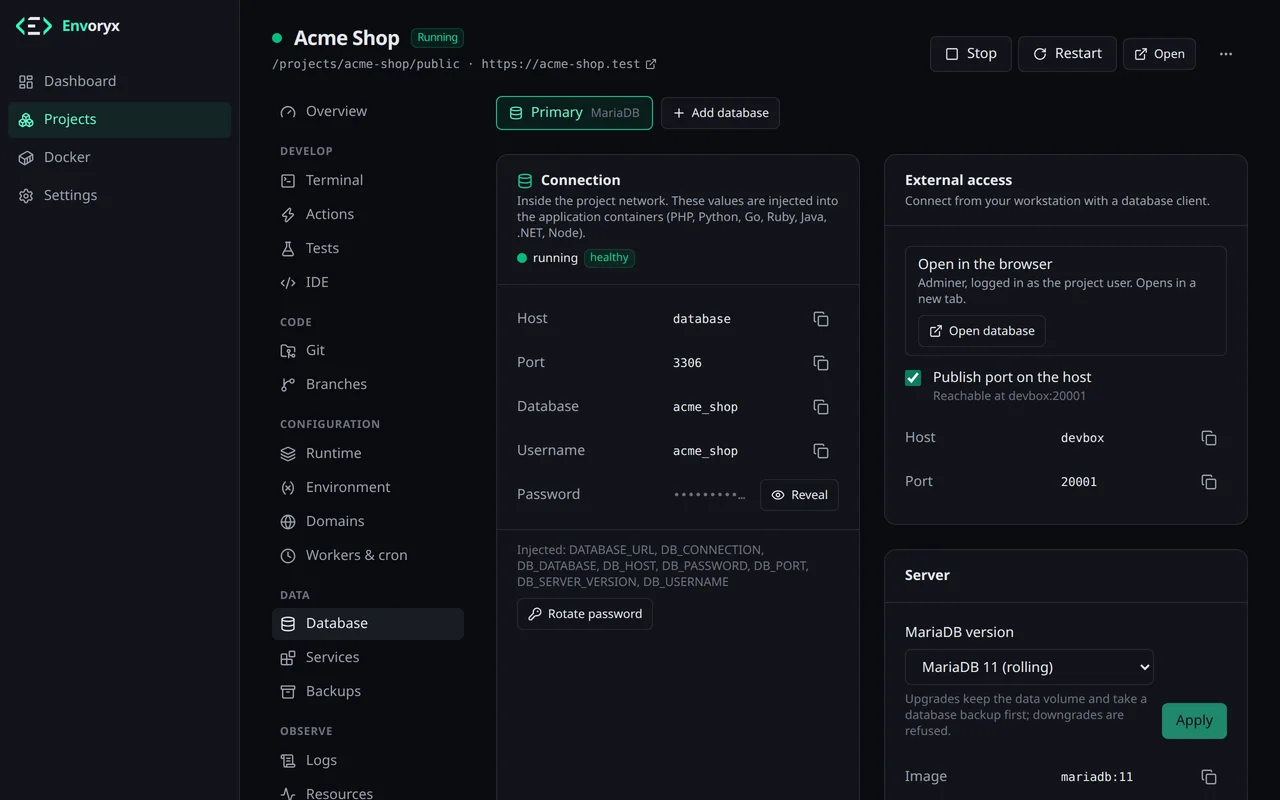The height and width of the screenshot is (800, 1280).
Task: Open the external link icon beside acme-shop.test
Action: click(651, 64)
